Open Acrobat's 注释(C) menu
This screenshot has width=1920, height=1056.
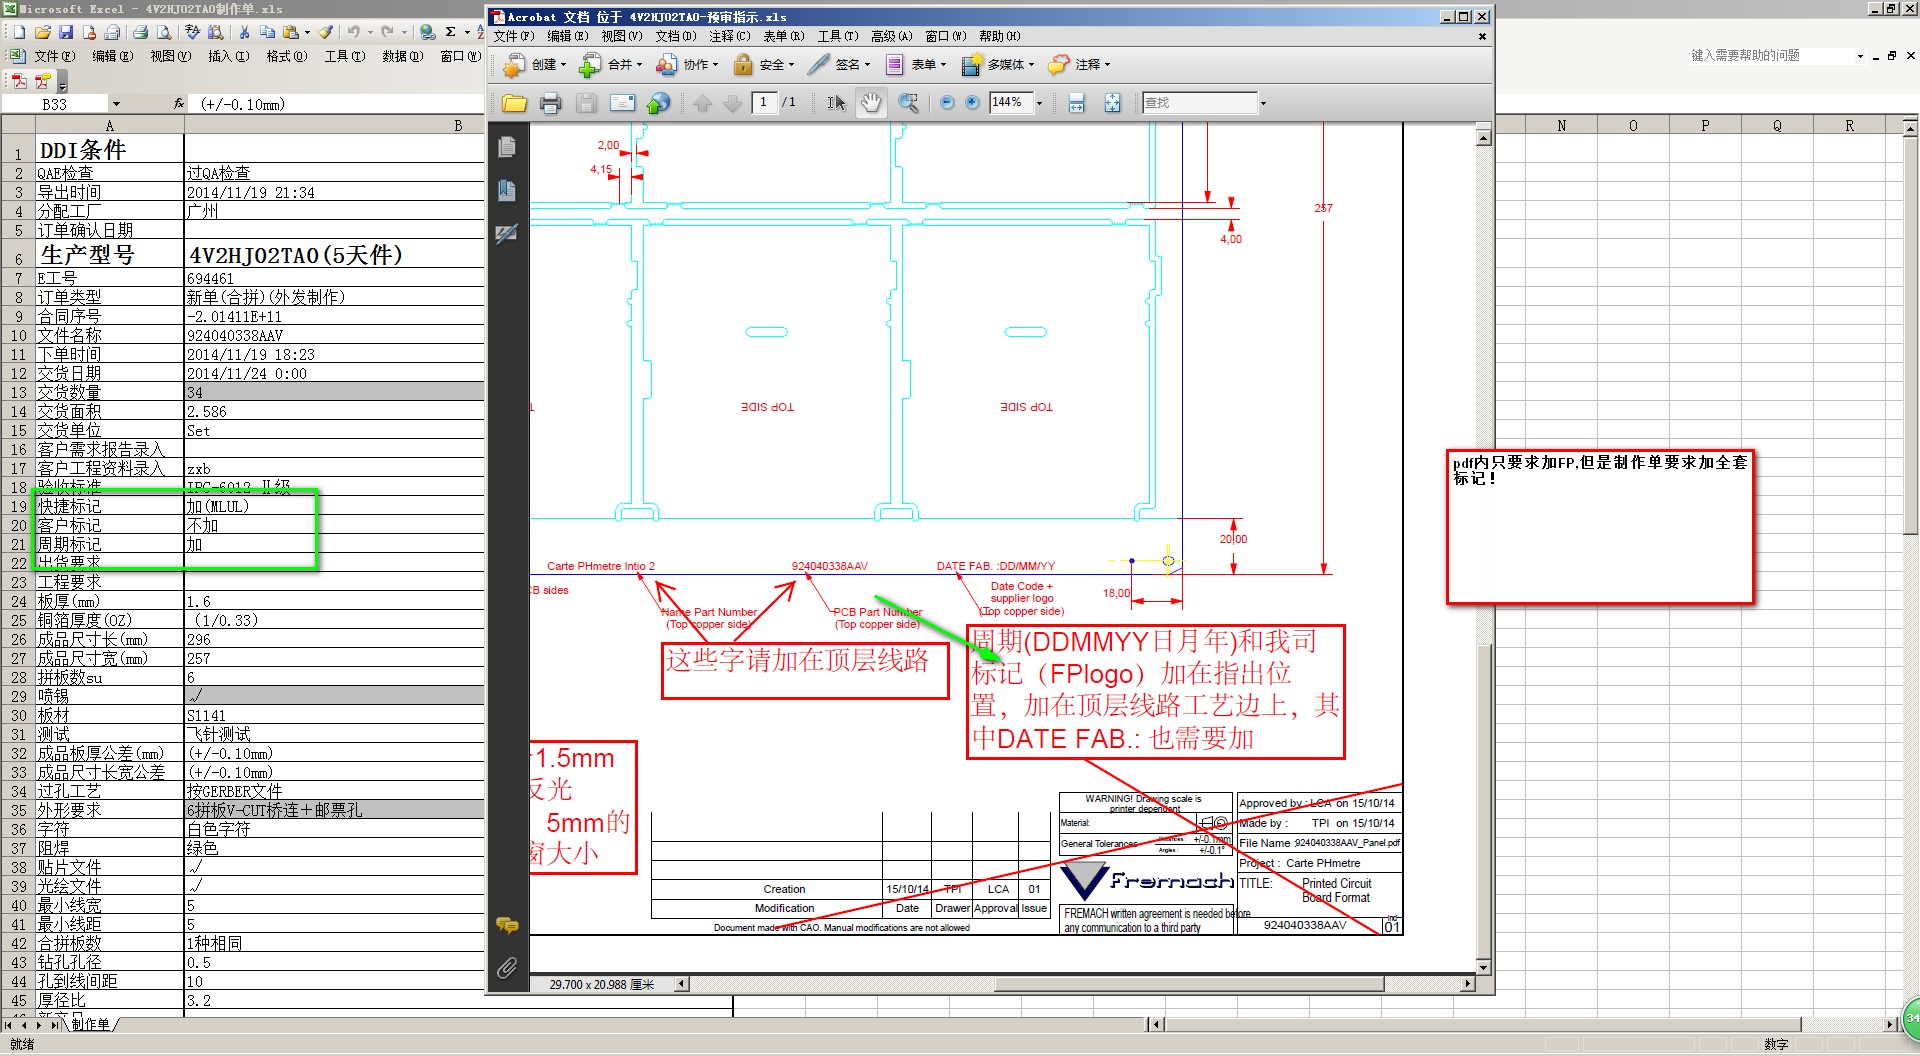pyautogui.click(x=729, y=36)
